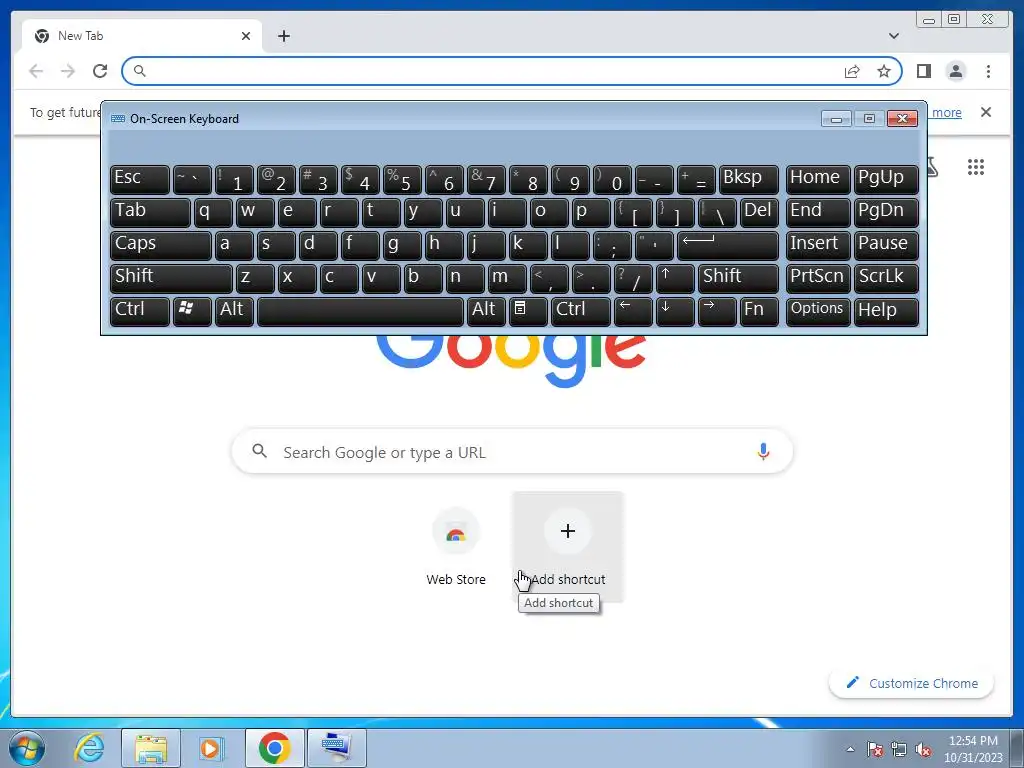Open Windows Media Player from taskbar
Screen dimensions: 1024x768
click(x=212, y=748)
